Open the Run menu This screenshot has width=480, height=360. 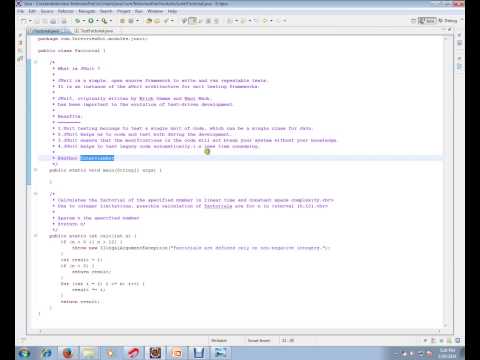139,11
